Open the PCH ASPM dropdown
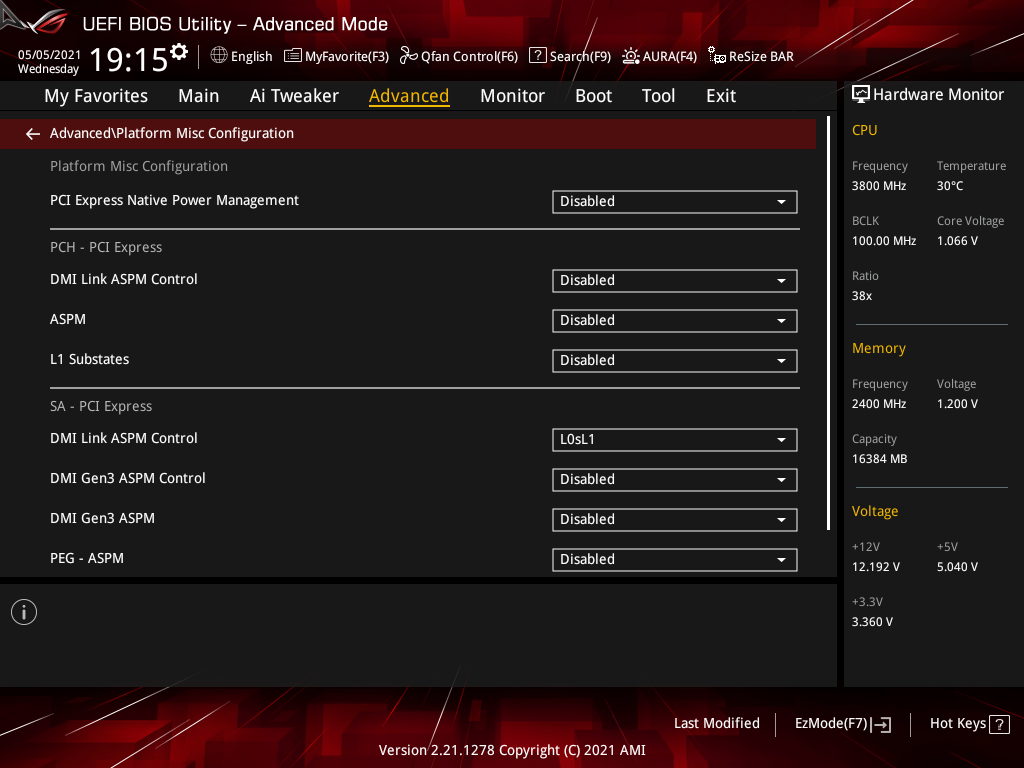This screenshot has width=1024, height=768. point(675,321)
